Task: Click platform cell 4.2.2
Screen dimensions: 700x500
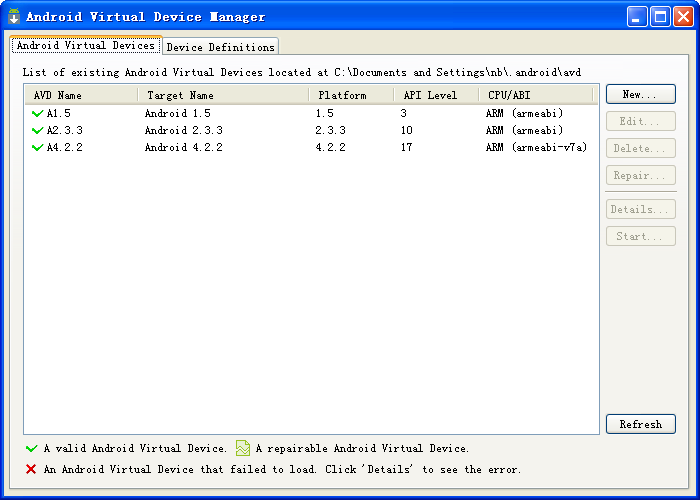Action: pos(330,147)
